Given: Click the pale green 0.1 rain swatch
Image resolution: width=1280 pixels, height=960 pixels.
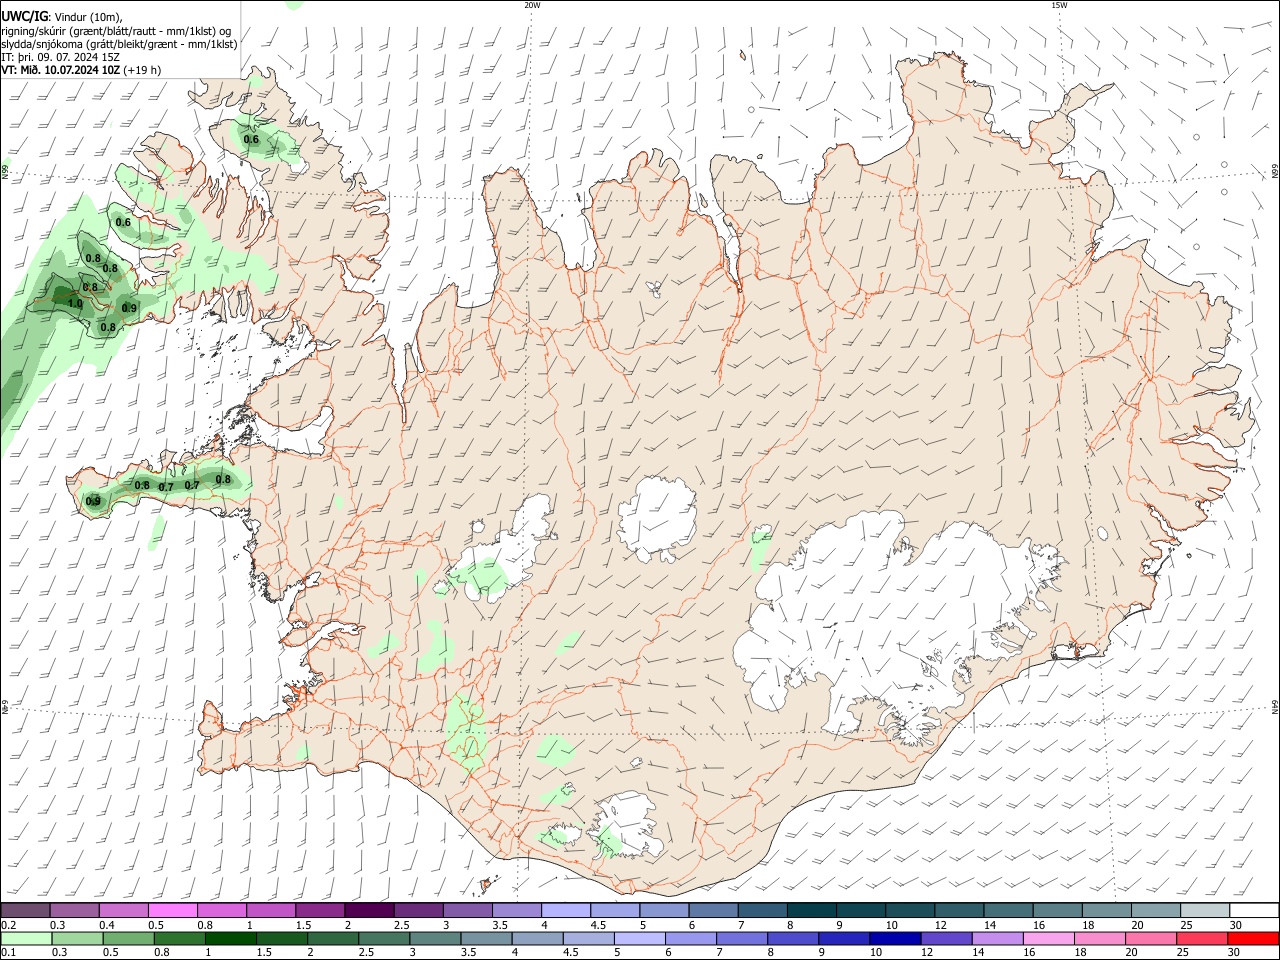Looking at the screenshot, I should pos(26,938).
